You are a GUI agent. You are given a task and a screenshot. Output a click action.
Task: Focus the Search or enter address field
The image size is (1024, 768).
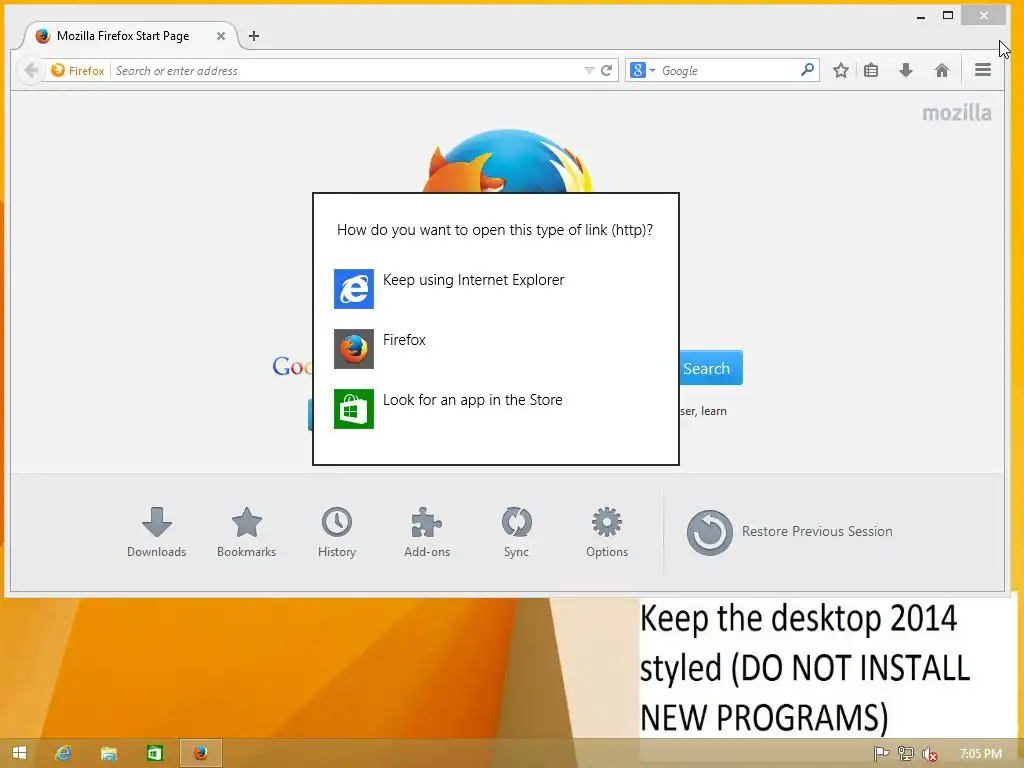pos(347,71)
